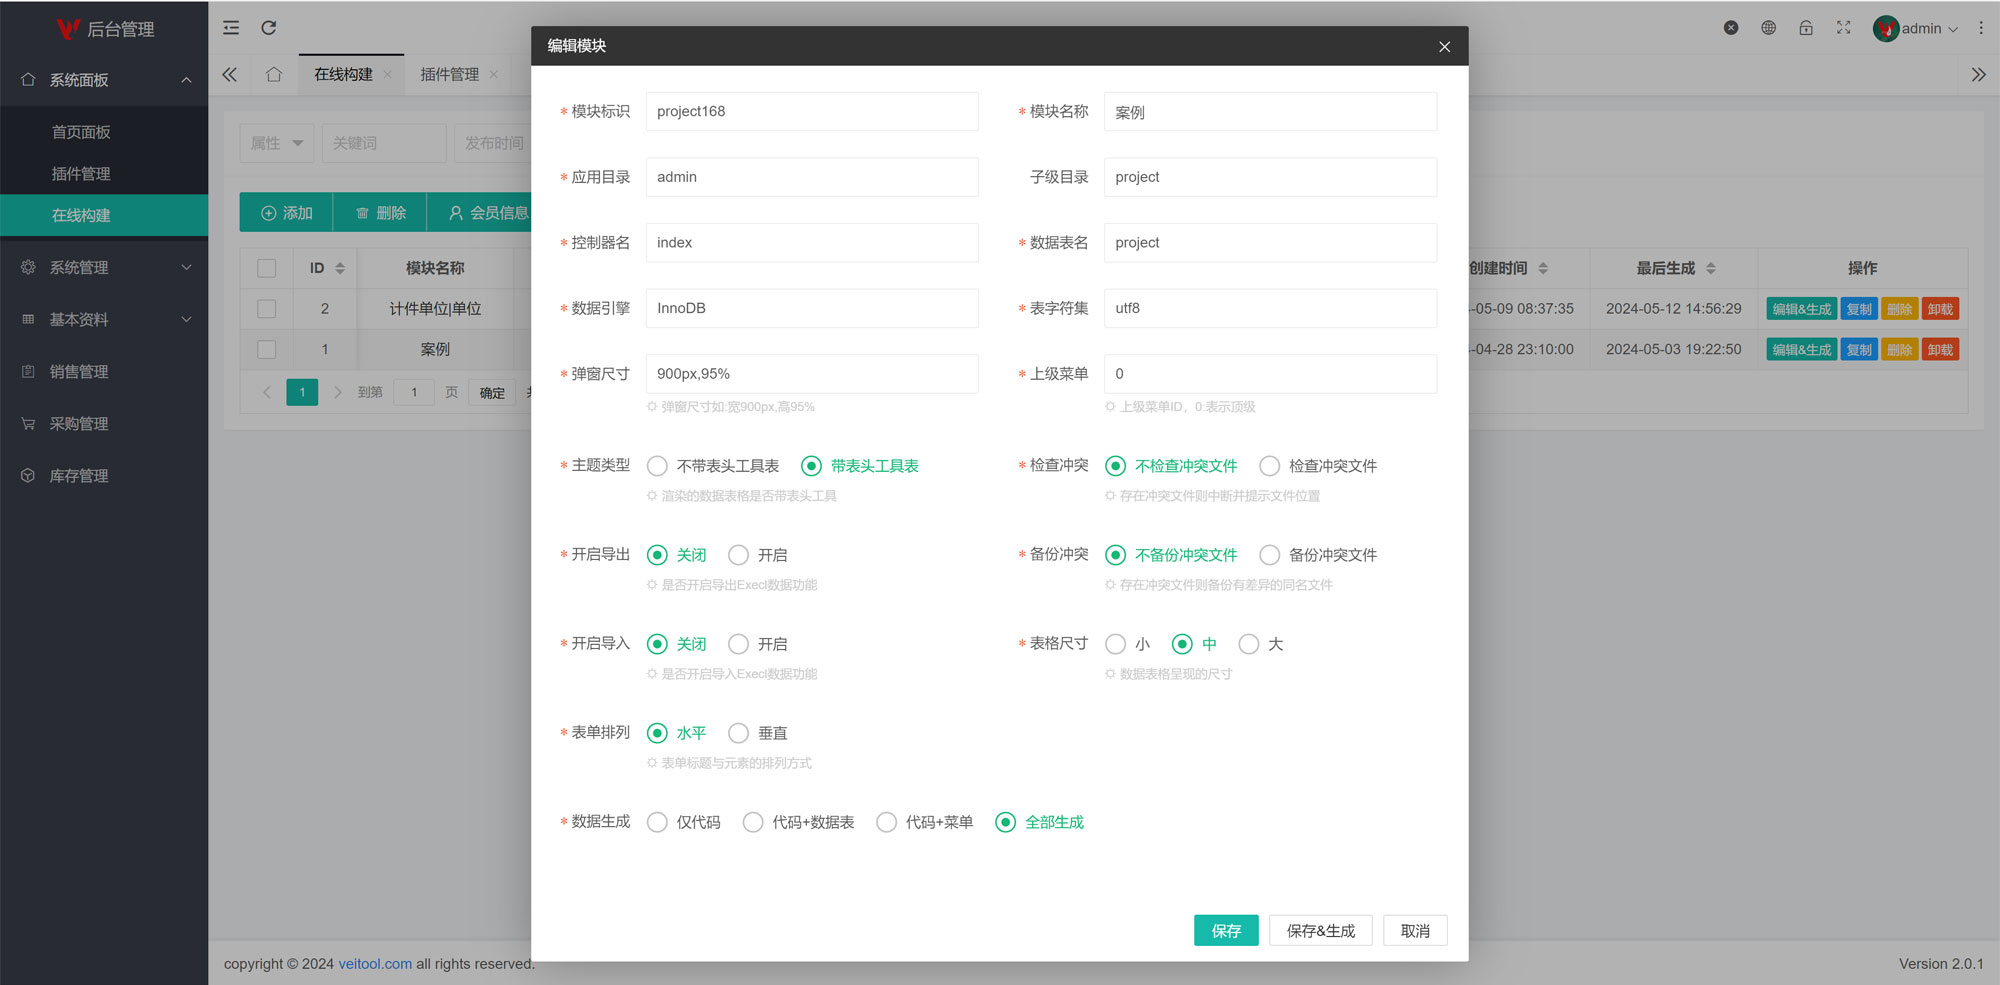Open the admin user dropdown
Screen dimensions: 2000x985
click(x=1917, y=29)
